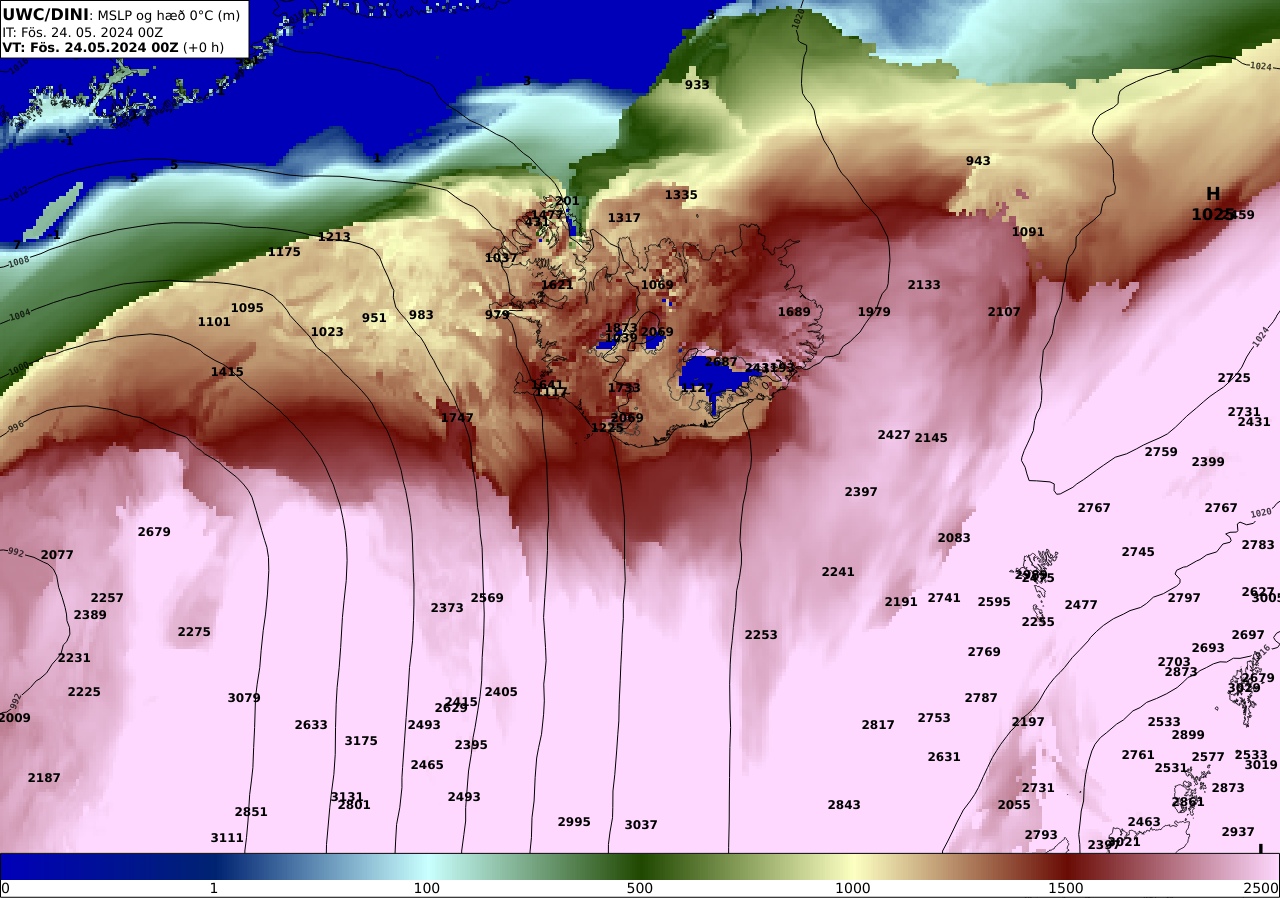Click the 1213 height value
The height and width of the screenshot is (898, 1280).
tap(334, 237)
